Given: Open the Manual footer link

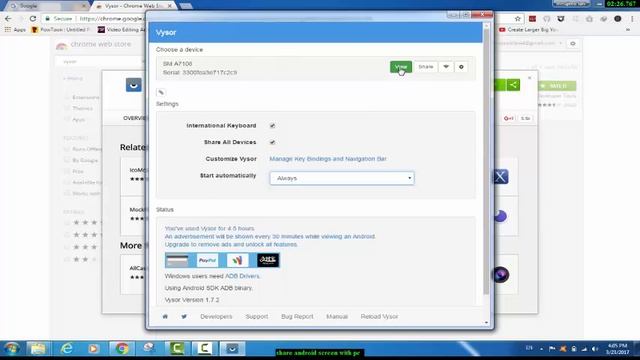Looking at the screenshot, I should click(337, 316).
